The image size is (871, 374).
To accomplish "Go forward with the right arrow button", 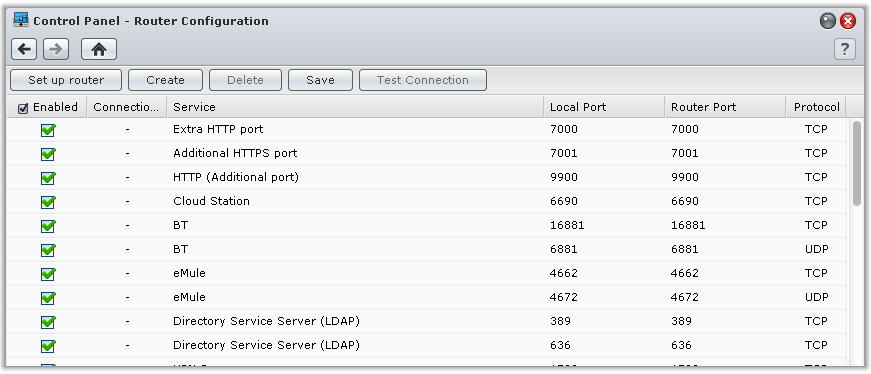I will (56, 49).
